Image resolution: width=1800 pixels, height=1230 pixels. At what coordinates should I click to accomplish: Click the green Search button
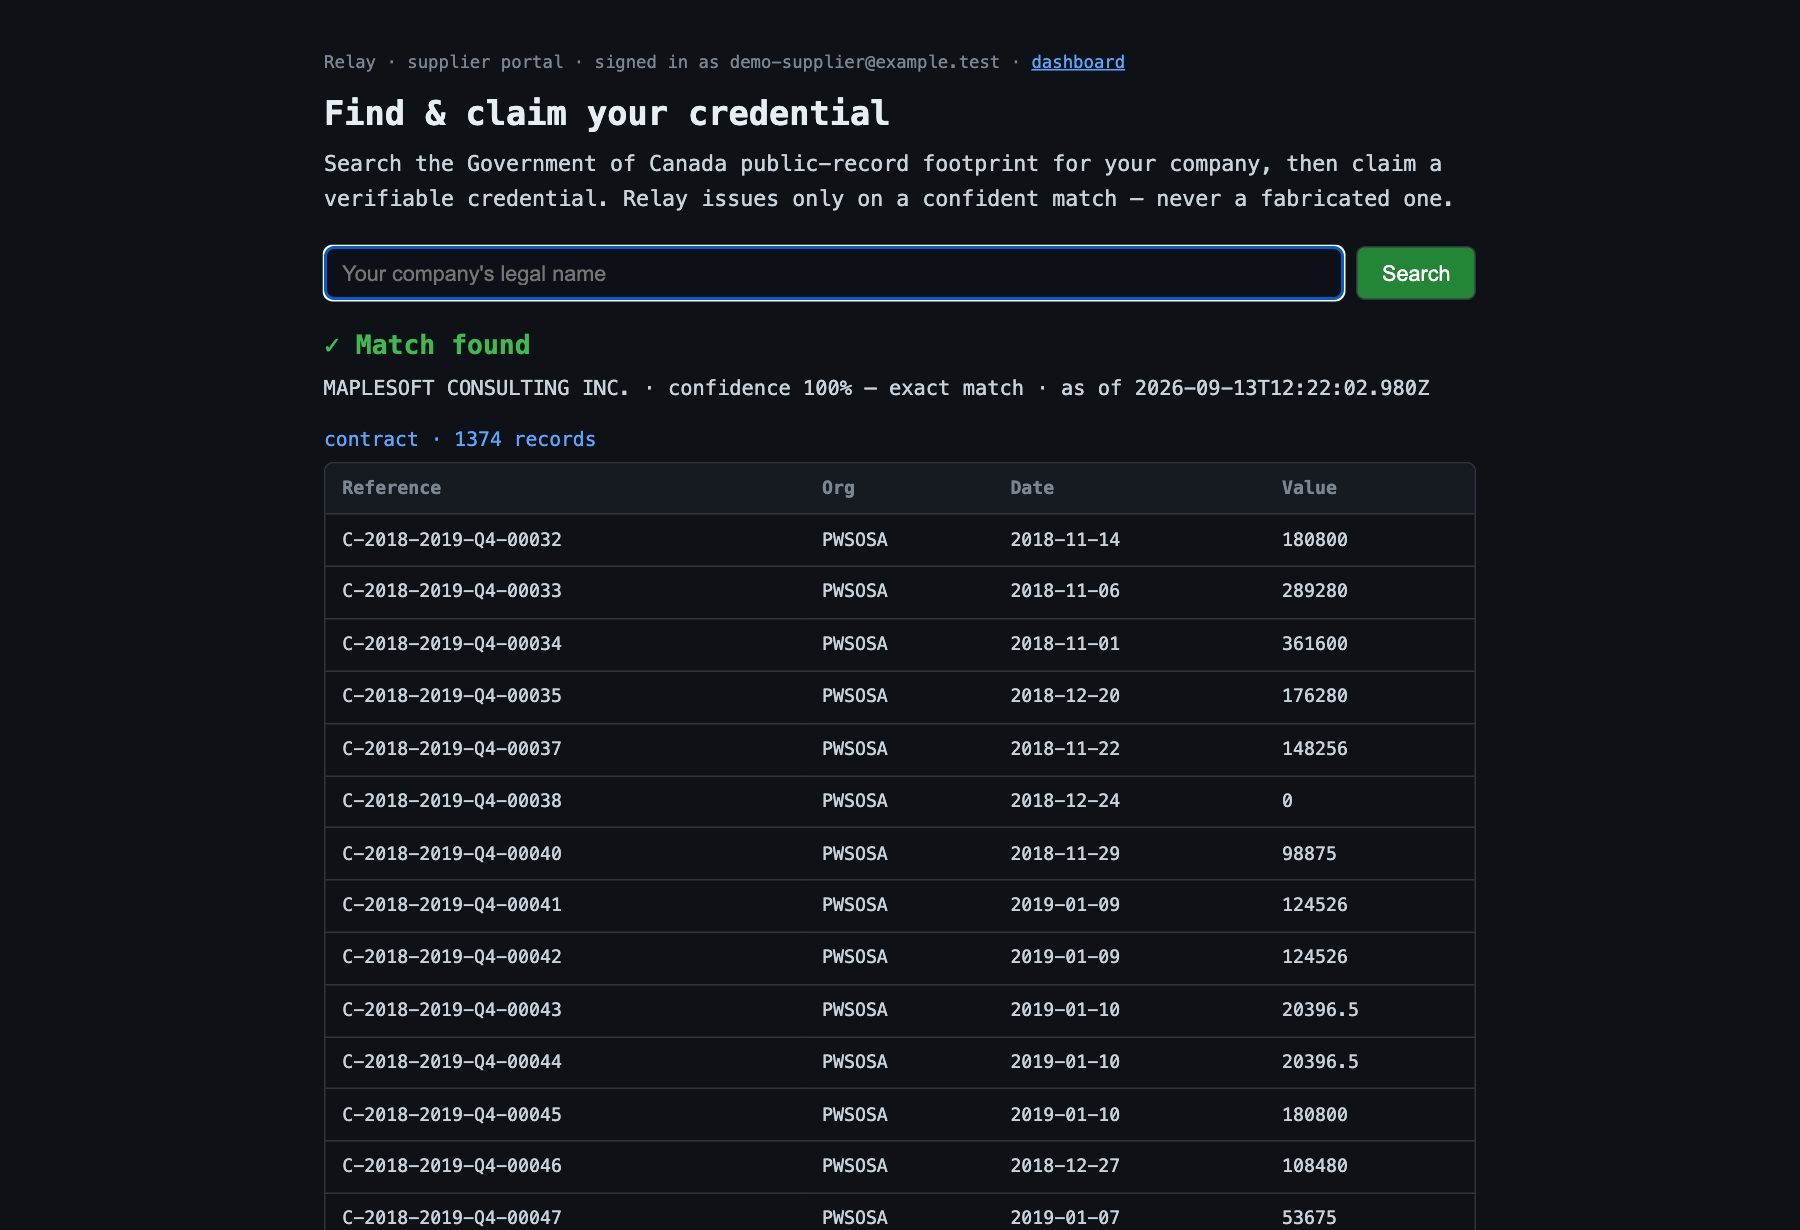coord(1415,273)
